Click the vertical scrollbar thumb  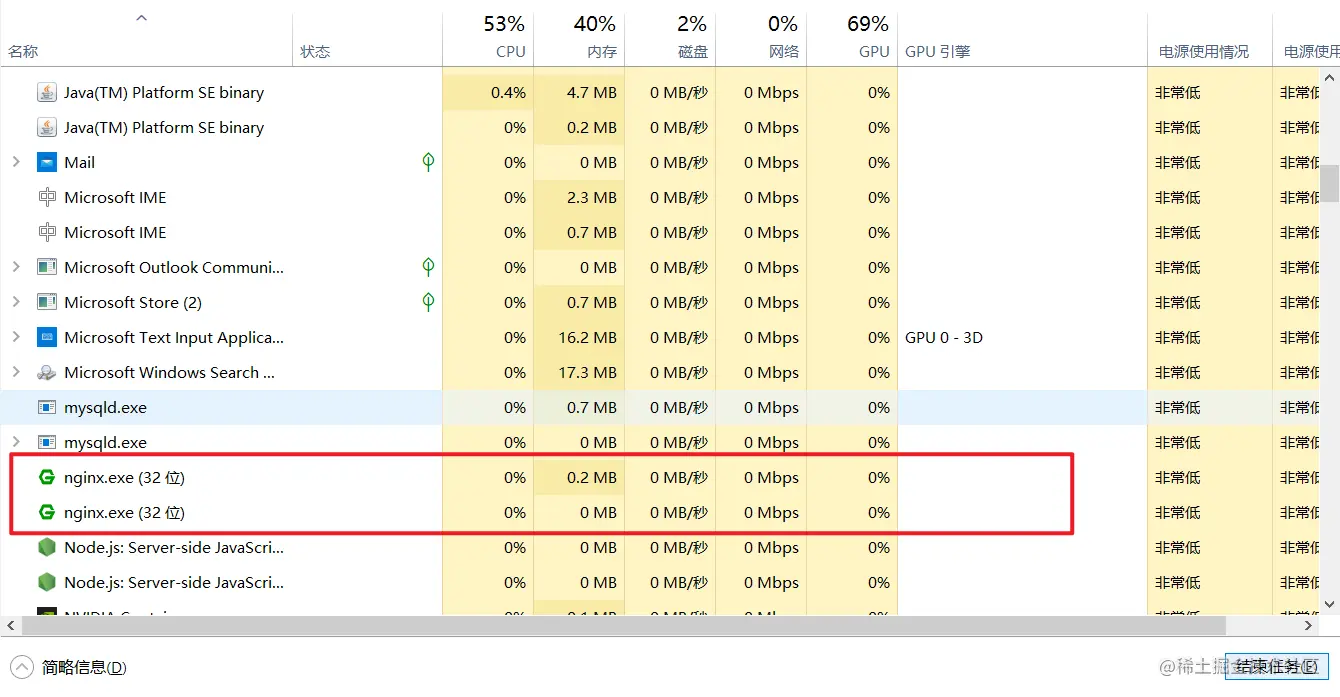click(x=1330, y=183)
